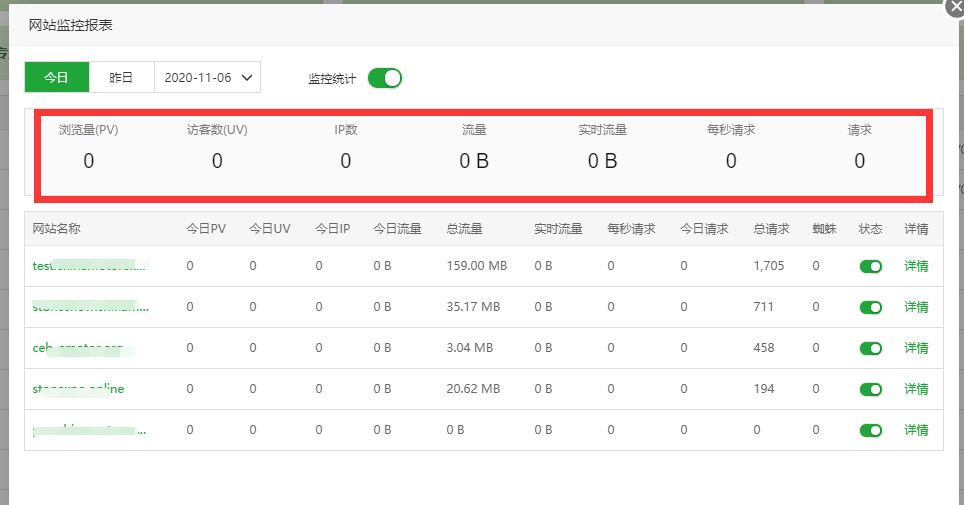
Task: Toggle status switch for 35.17 MB site
Action: point(871,307)
